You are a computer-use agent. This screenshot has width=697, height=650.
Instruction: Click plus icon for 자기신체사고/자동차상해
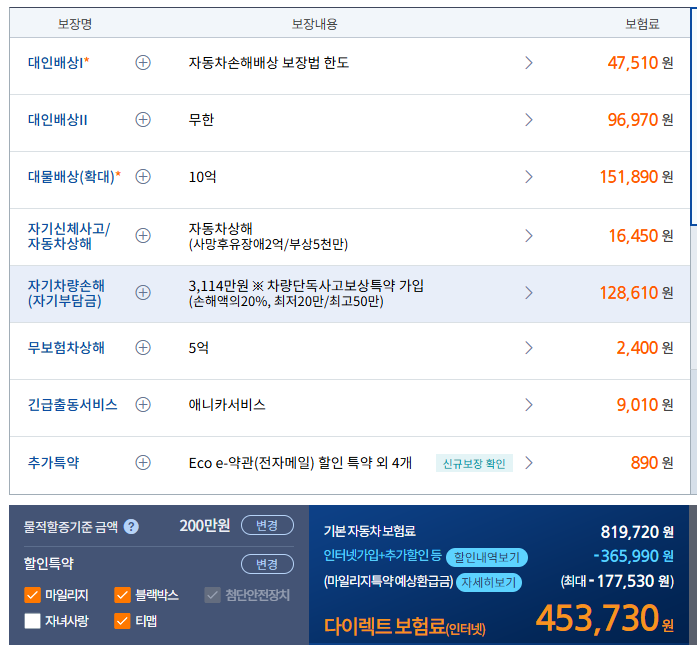143,236
